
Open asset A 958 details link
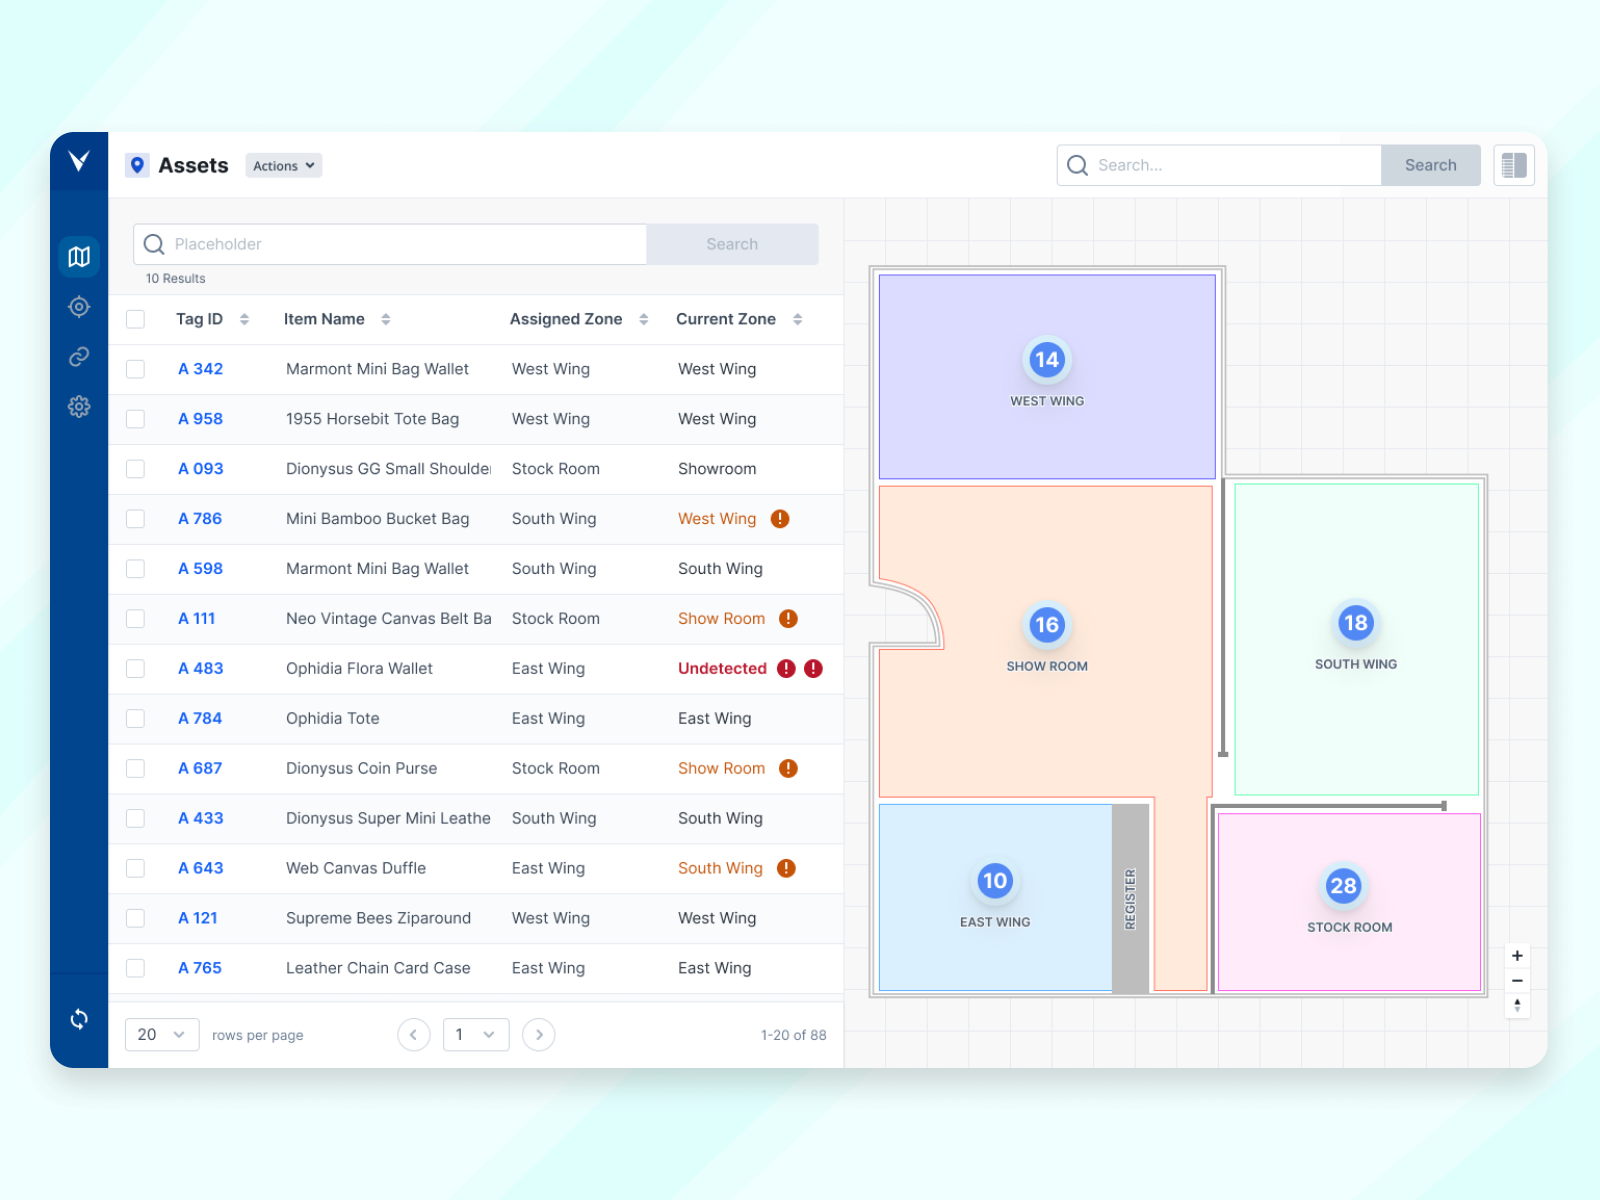tap(200, 419)
